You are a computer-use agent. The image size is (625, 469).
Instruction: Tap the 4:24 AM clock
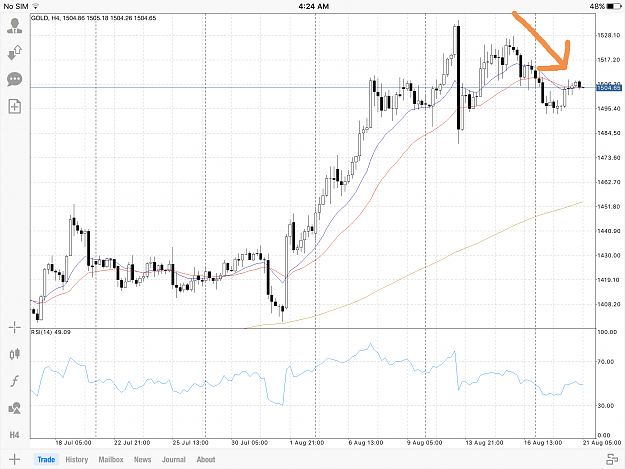coord(314,6)
